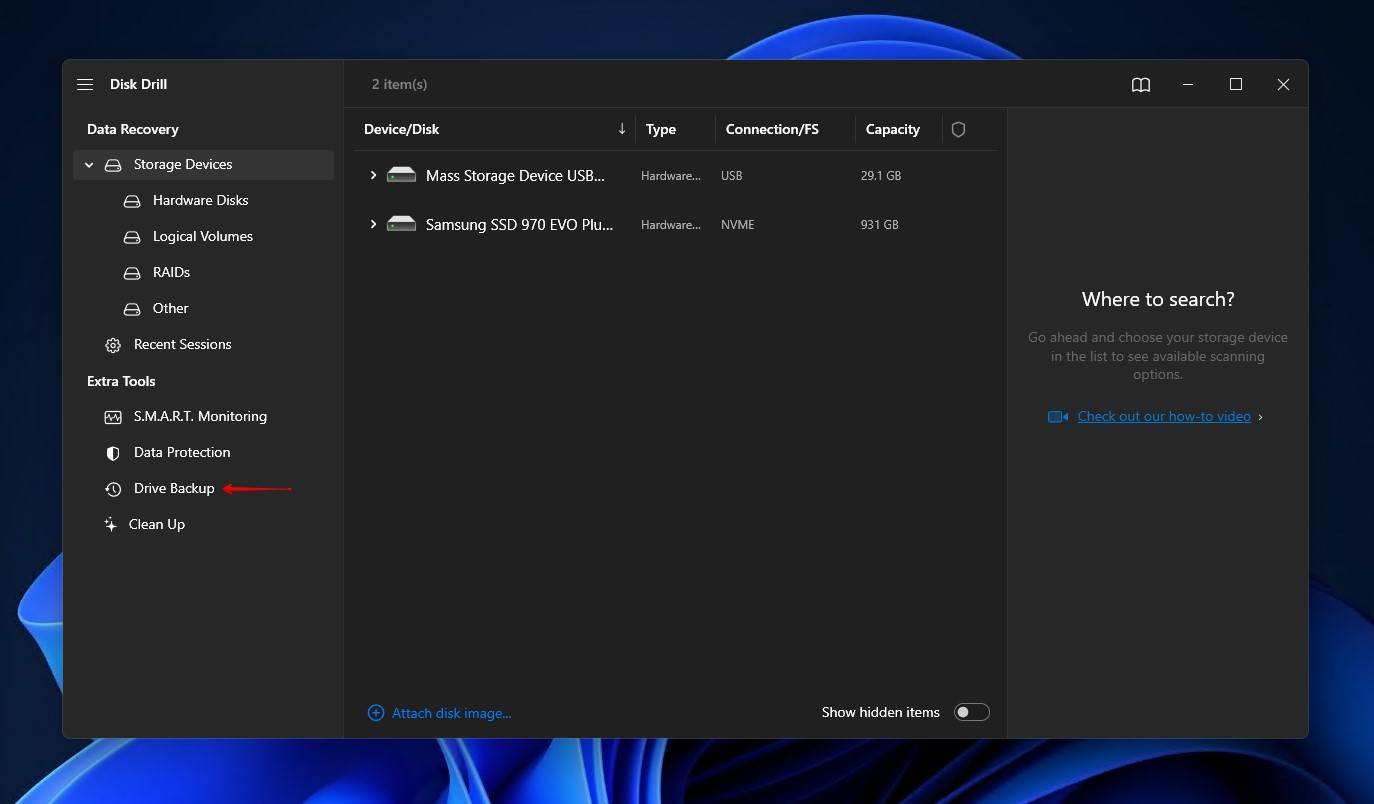The height and width of the screenshot is (804, 1374).
Task: Open Check out our how-to video link
Action: coord(1164,416)
